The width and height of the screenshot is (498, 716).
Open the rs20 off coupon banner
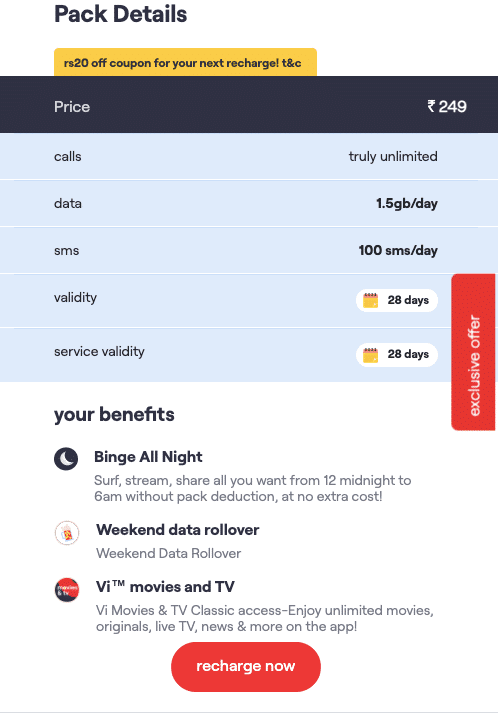coord(185,63)
